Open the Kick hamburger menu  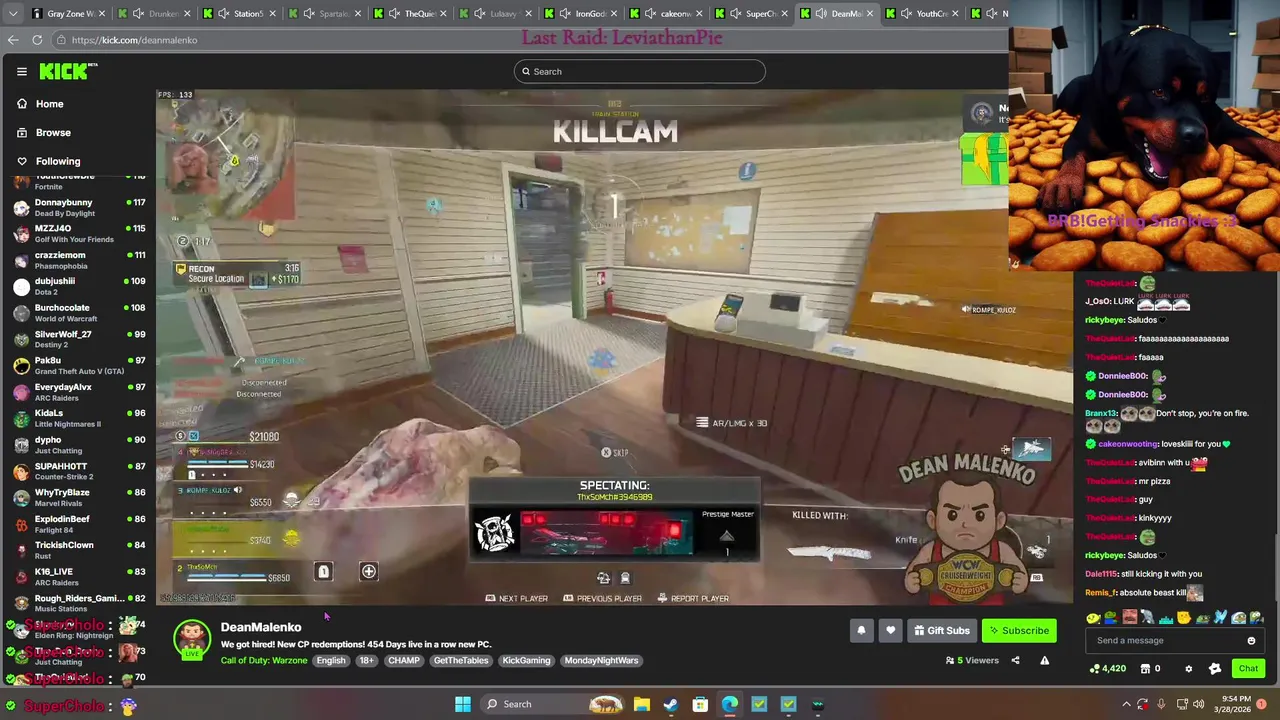pyautogui.click(x=21, y=71)
